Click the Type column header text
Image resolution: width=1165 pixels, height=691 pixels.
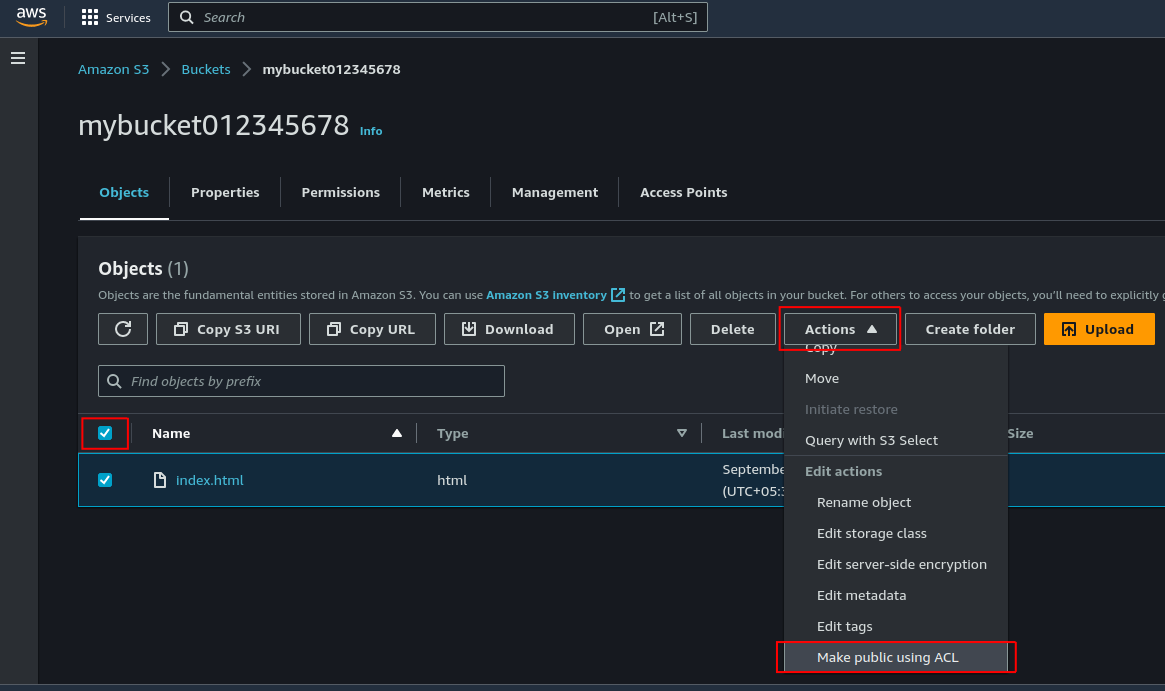click(452, 433)
